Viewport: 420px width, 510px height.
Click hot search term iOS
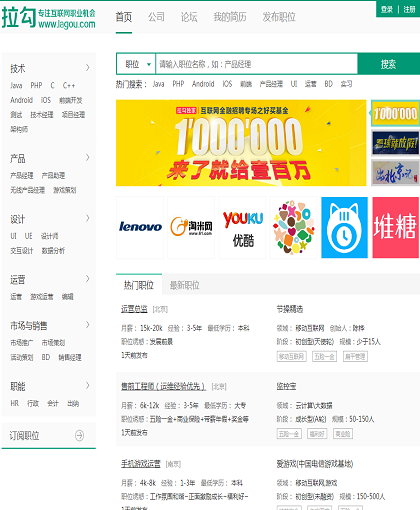click(227, 84)
